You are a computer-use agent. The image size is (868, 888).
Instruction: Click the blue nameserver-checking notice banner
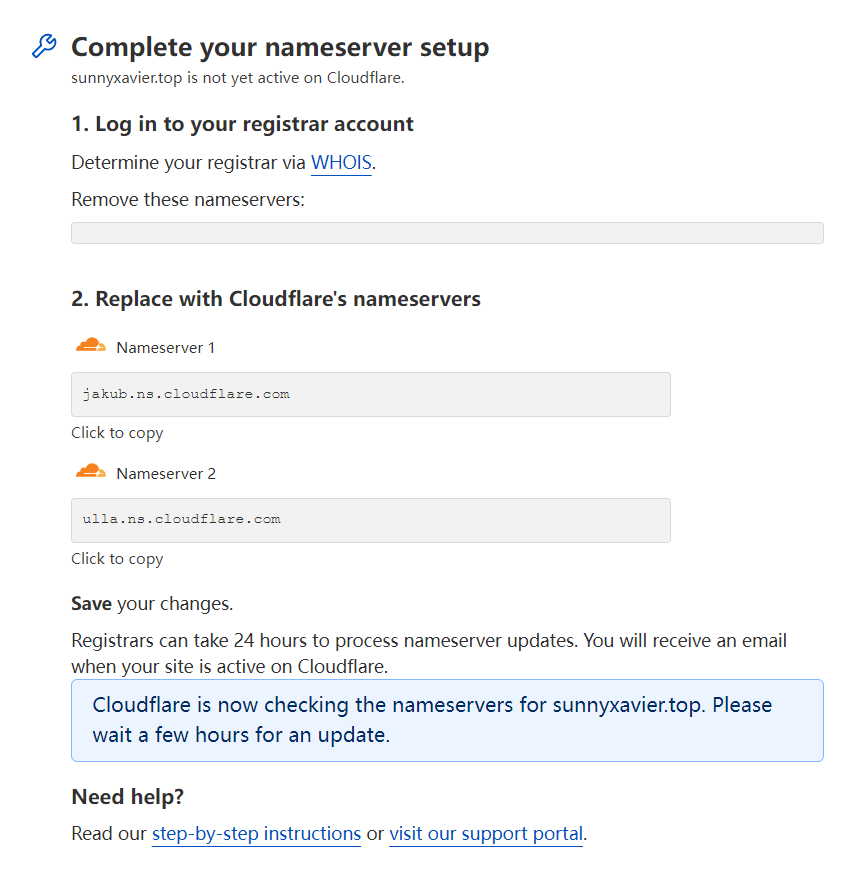click(447, 720)
